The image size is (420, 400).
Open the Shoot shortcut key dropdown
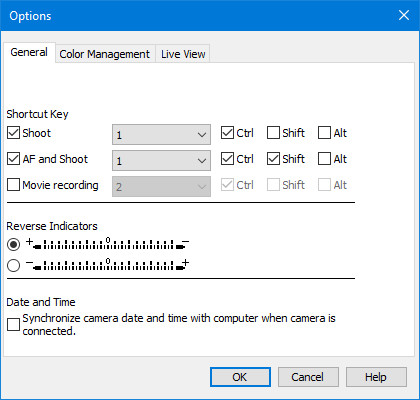coord(161,135)
